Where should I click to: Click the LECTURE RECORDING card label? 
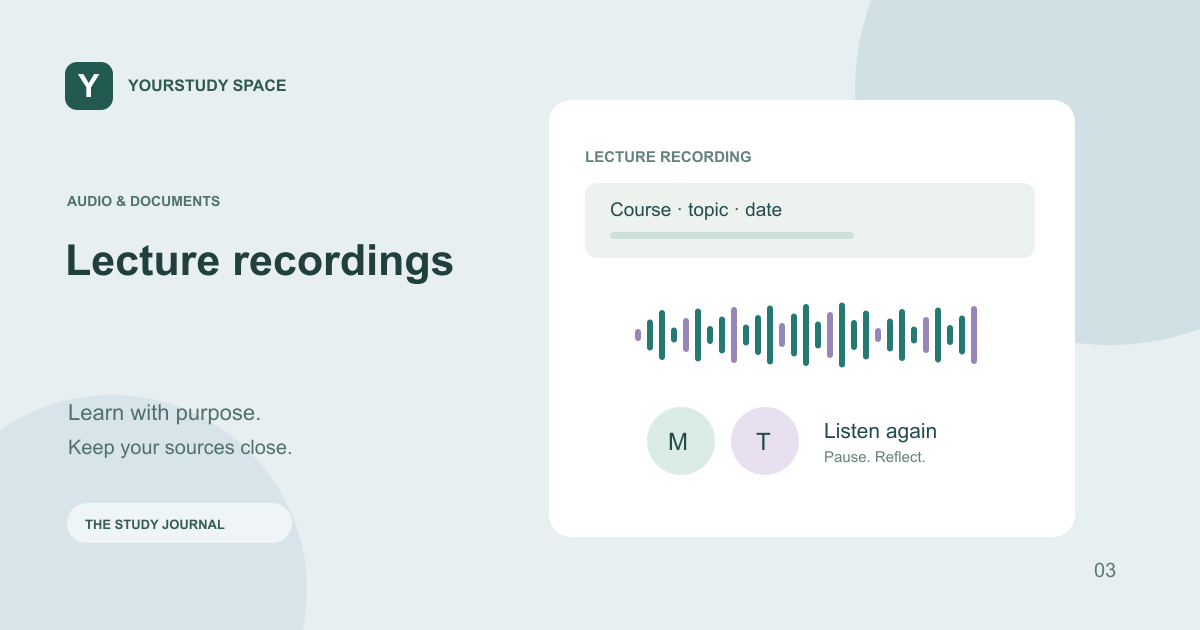coord(668,157)
